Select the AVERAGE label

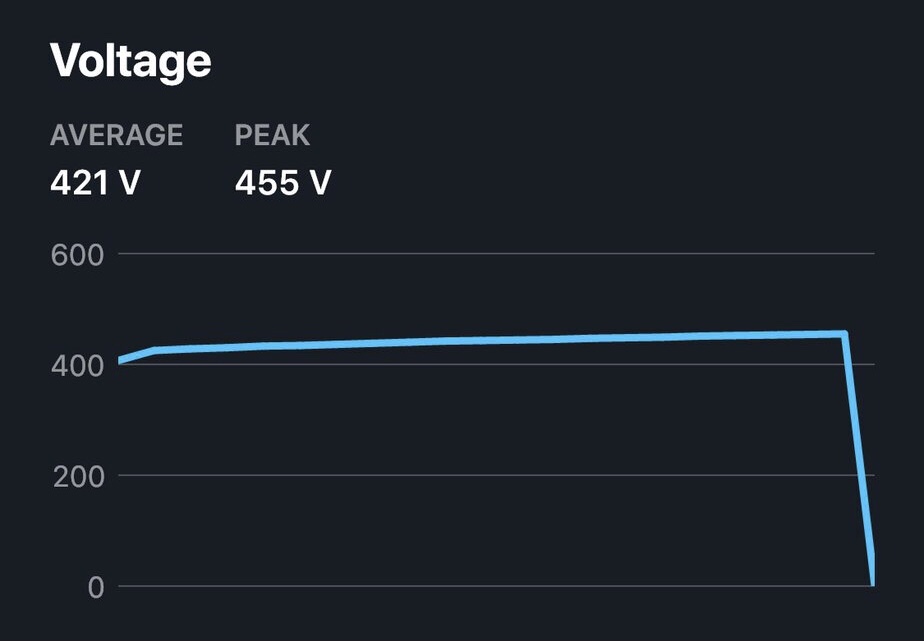[116, 135]
